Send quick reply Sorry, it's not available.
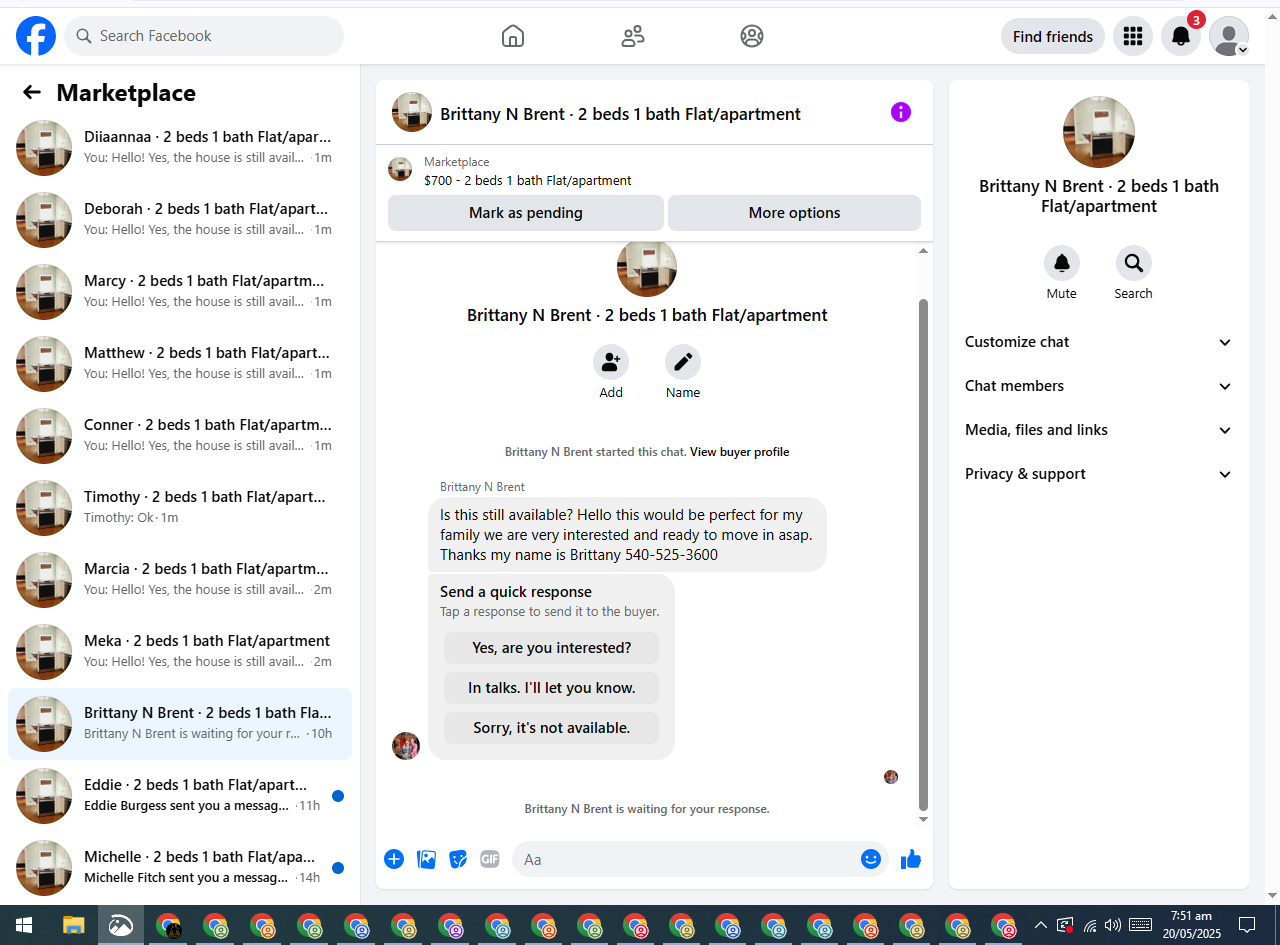The height and width of the screenshot is (945, 1280). (x=552, y=728)
